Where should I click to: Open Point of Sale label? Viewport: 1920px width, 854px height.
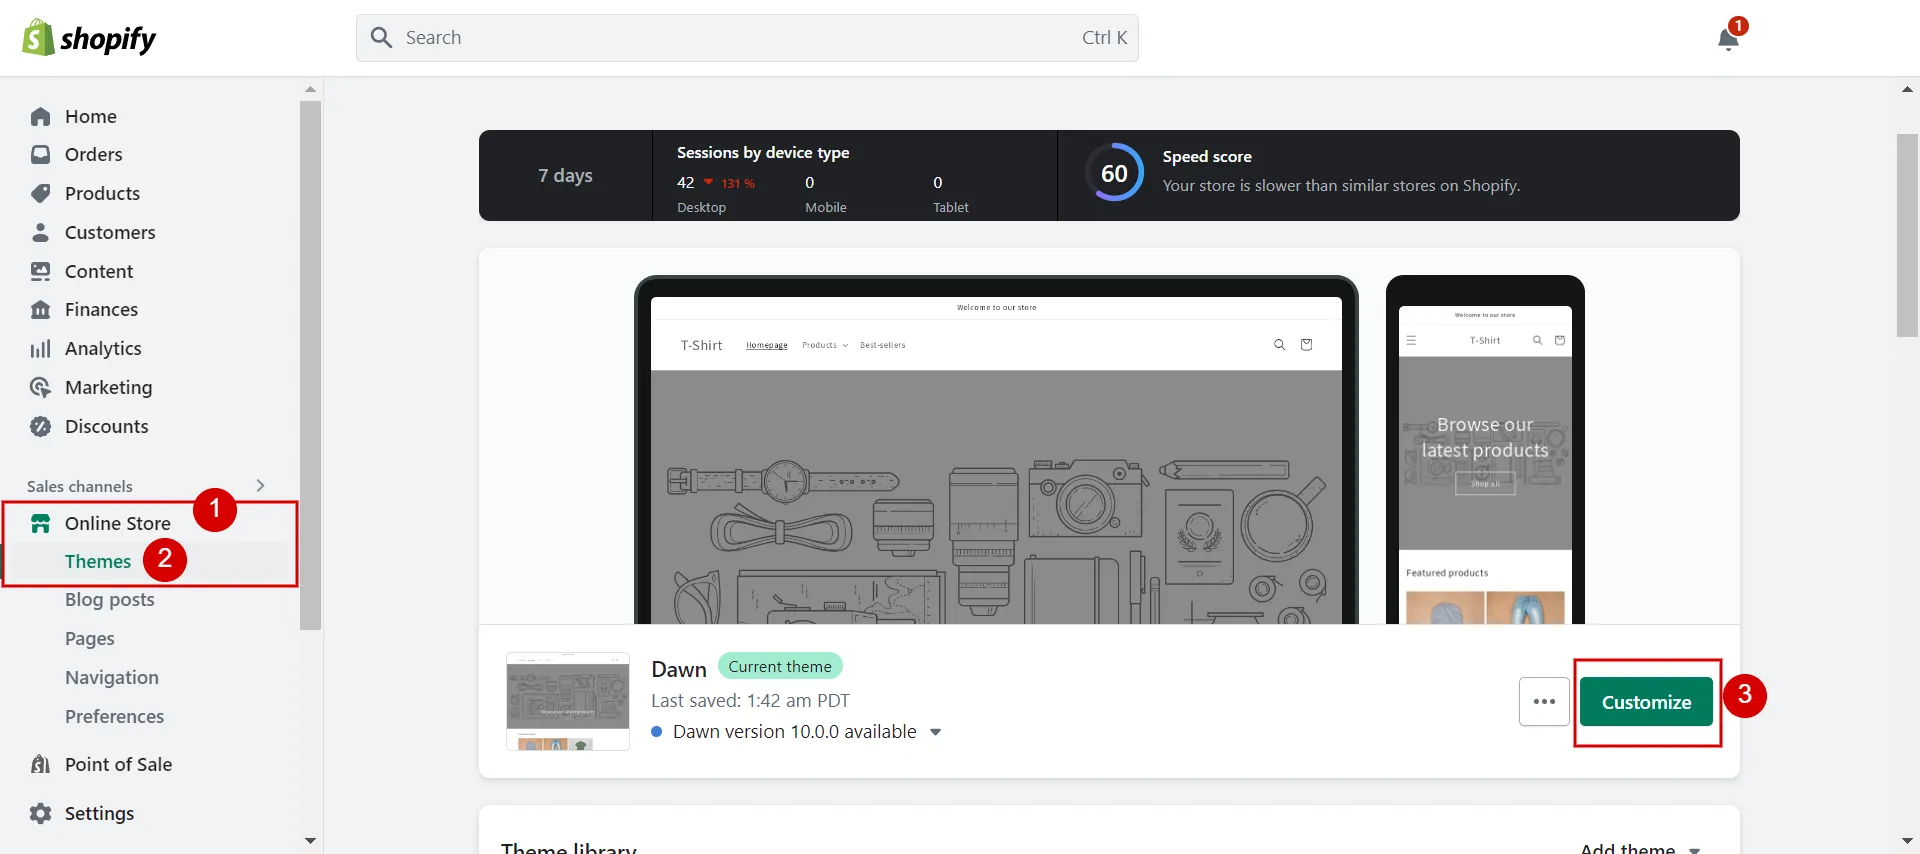coord(118,764)
